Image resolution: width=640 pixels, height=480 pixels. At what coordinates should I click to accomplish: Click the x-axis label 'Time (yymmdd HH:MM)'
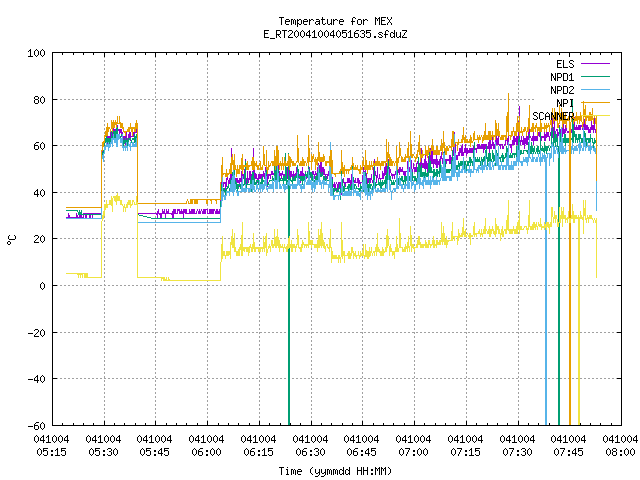coord(335,471)
